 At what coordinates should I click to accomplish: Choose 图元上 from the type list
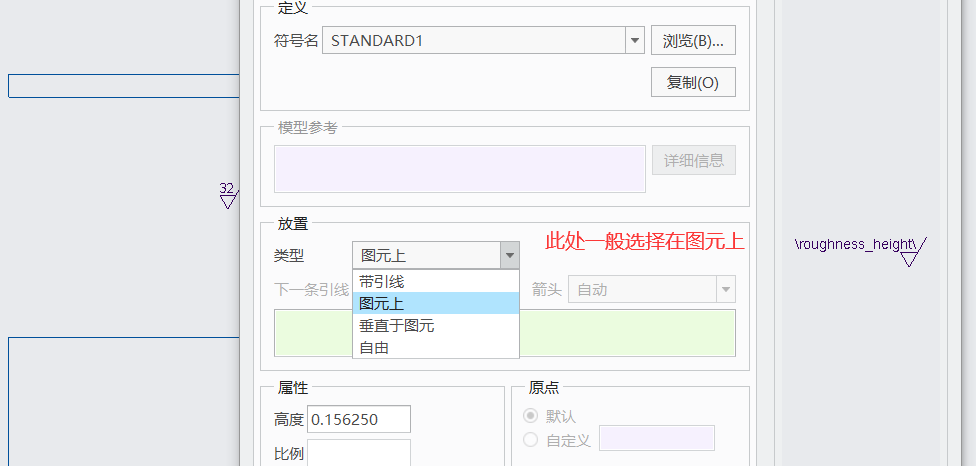436,303
